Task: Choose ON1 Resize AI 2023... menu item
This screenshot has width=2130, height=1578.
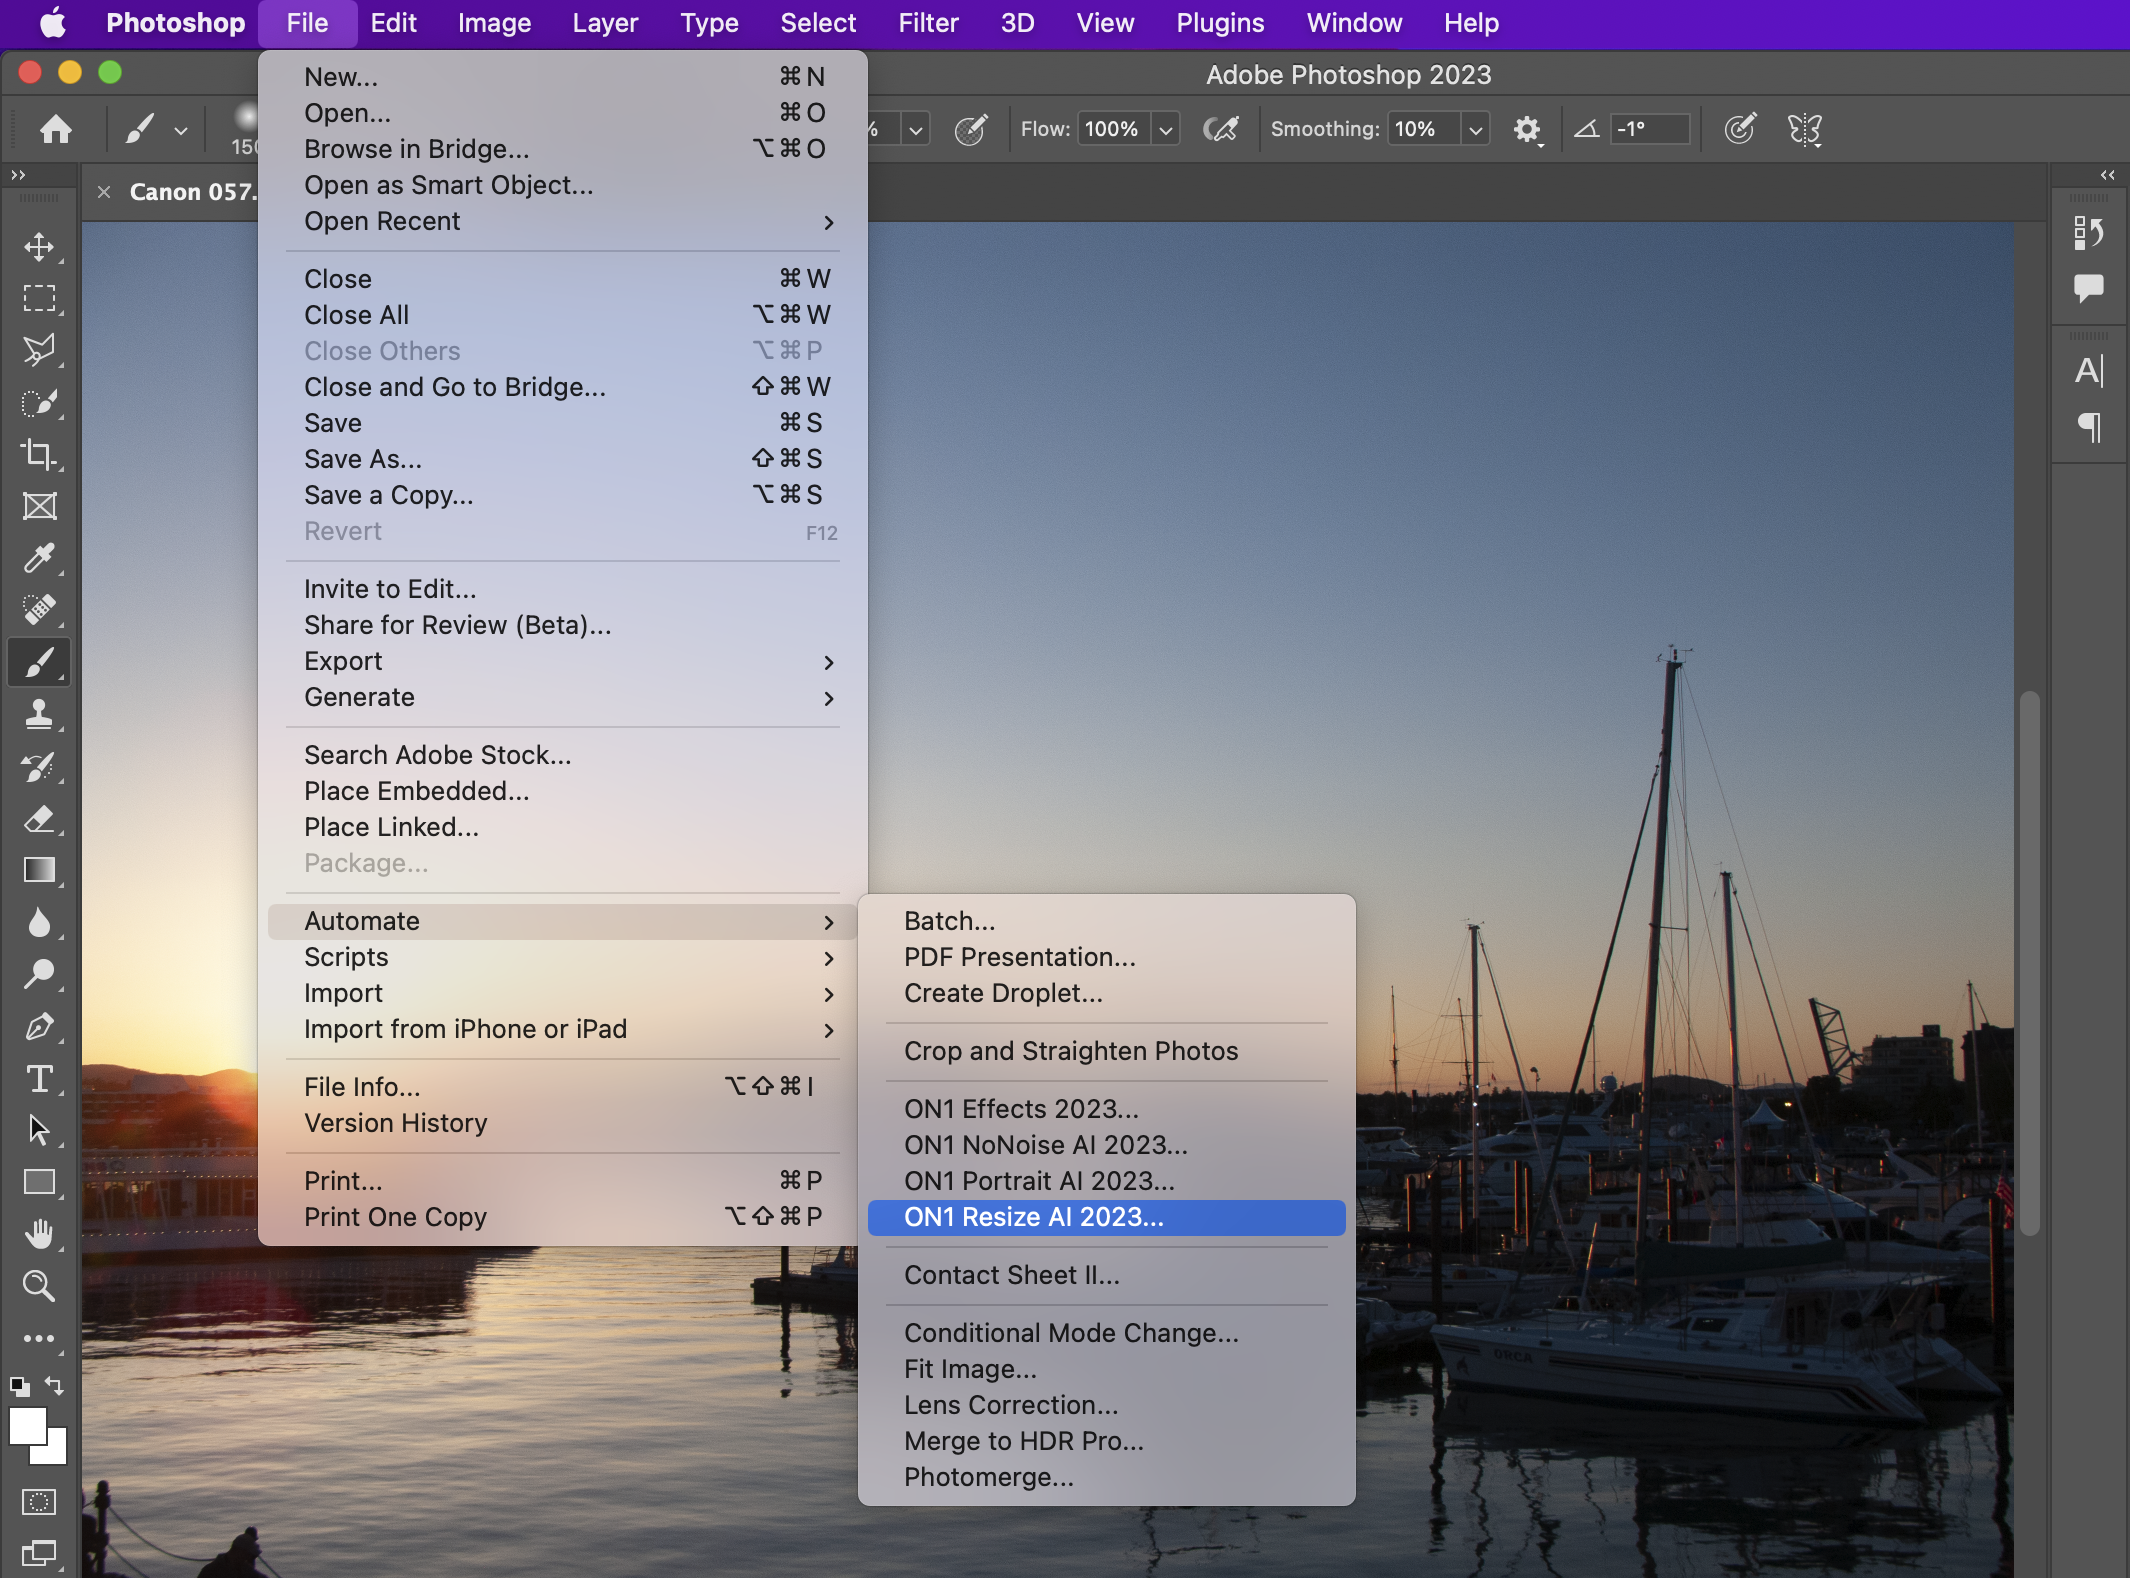Action: [1107, 1217]
